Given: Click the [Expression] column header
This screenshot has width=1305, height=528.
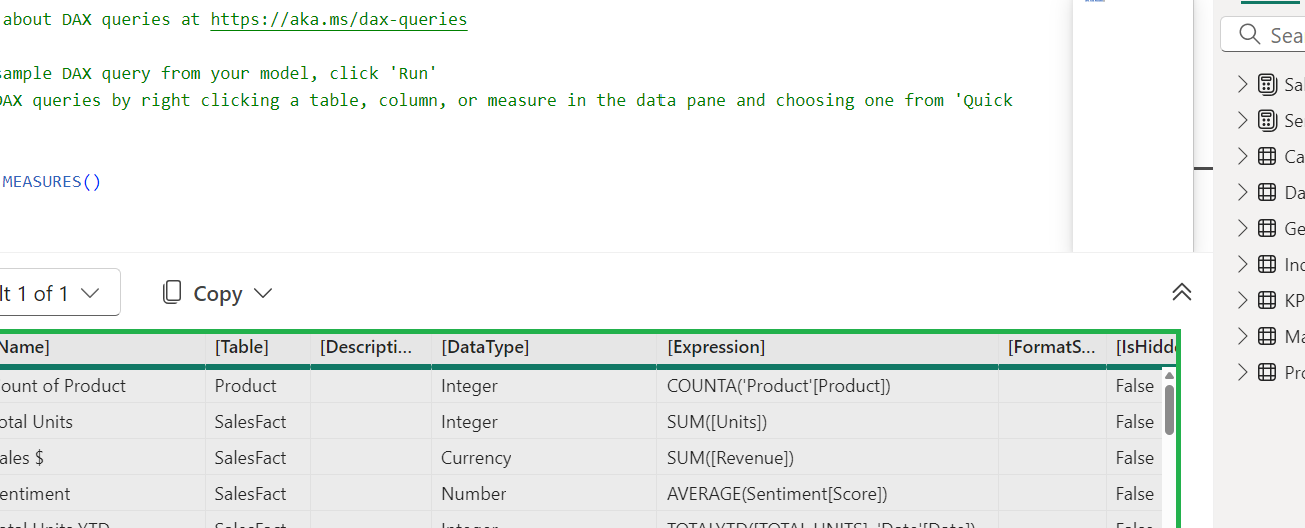Looking at the screenshot, I should click(x=715, y=347).
